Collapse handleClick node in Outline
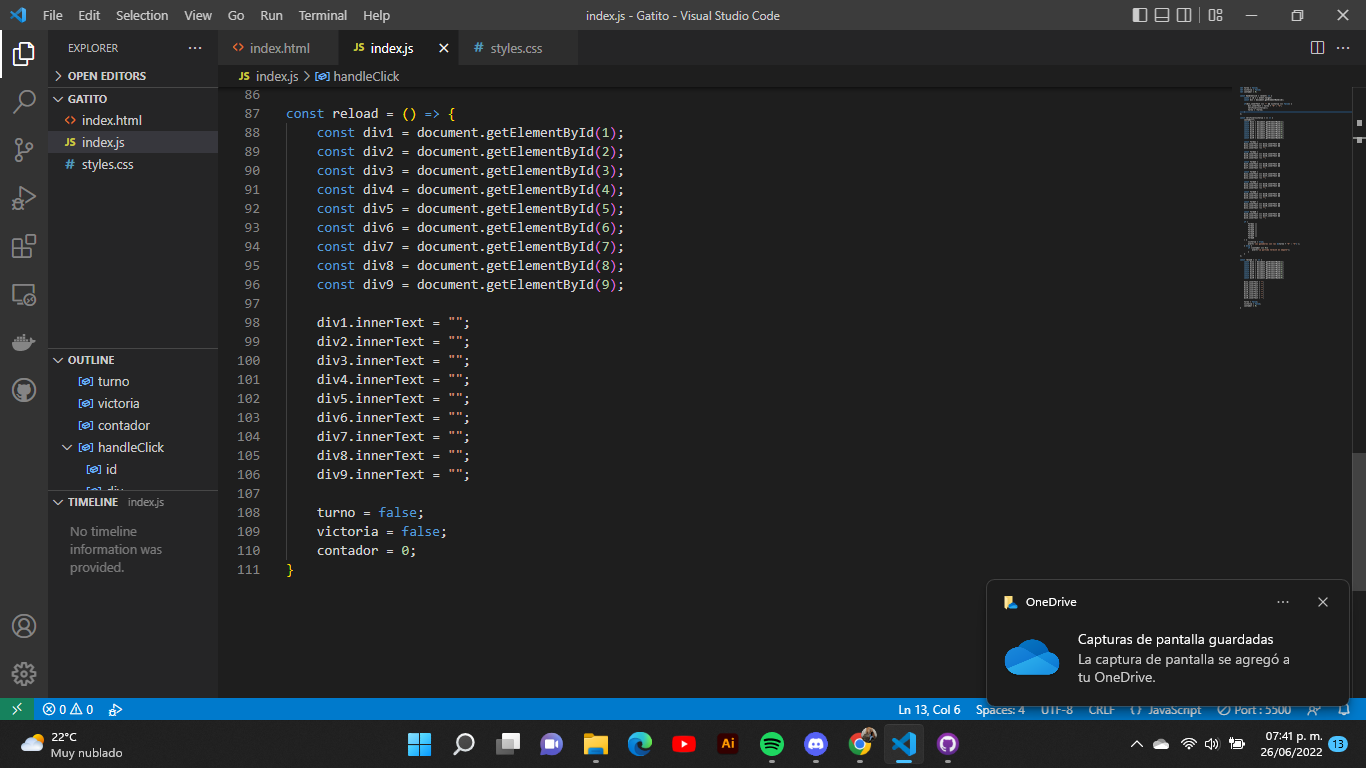The height and width of the screenshot is (768, 1366). pos(67,447)
